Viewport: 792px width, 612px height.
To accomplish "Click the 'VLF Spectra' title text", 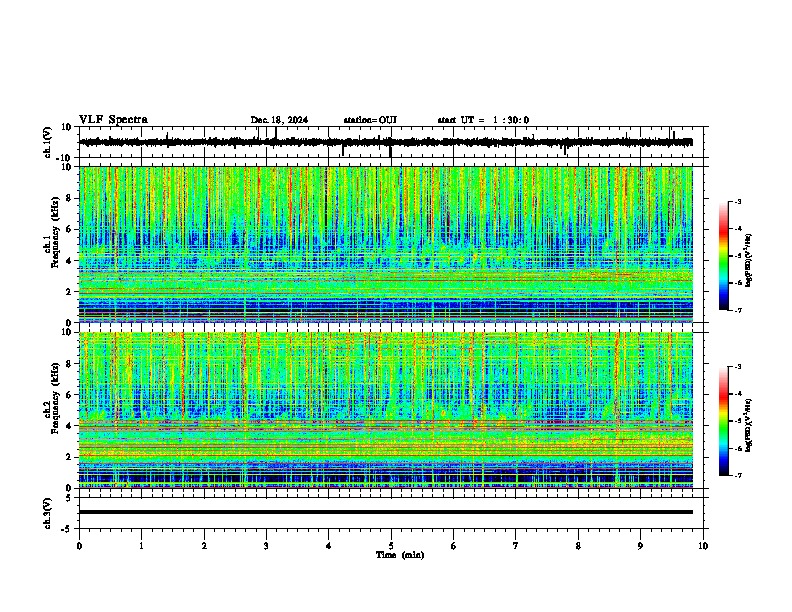I will coord(113,120).
